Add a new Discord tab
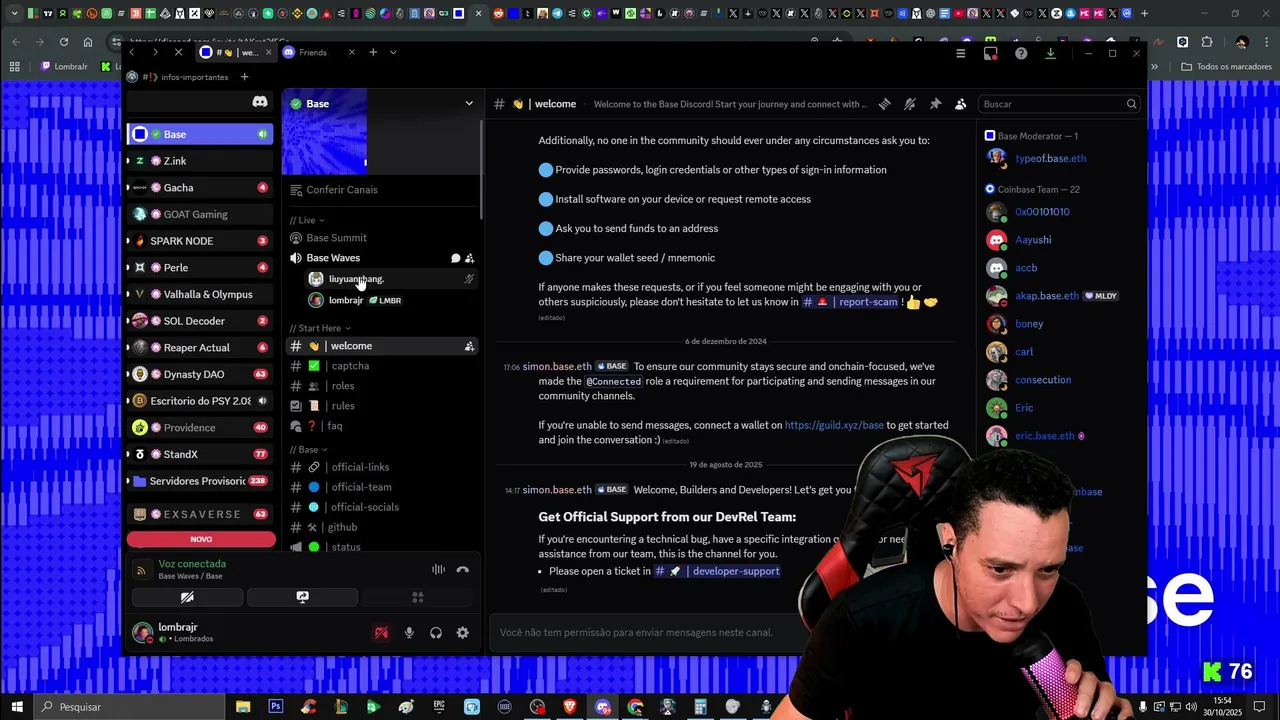Viewport: 1280px width, 720px height. [x=373, y=52]
